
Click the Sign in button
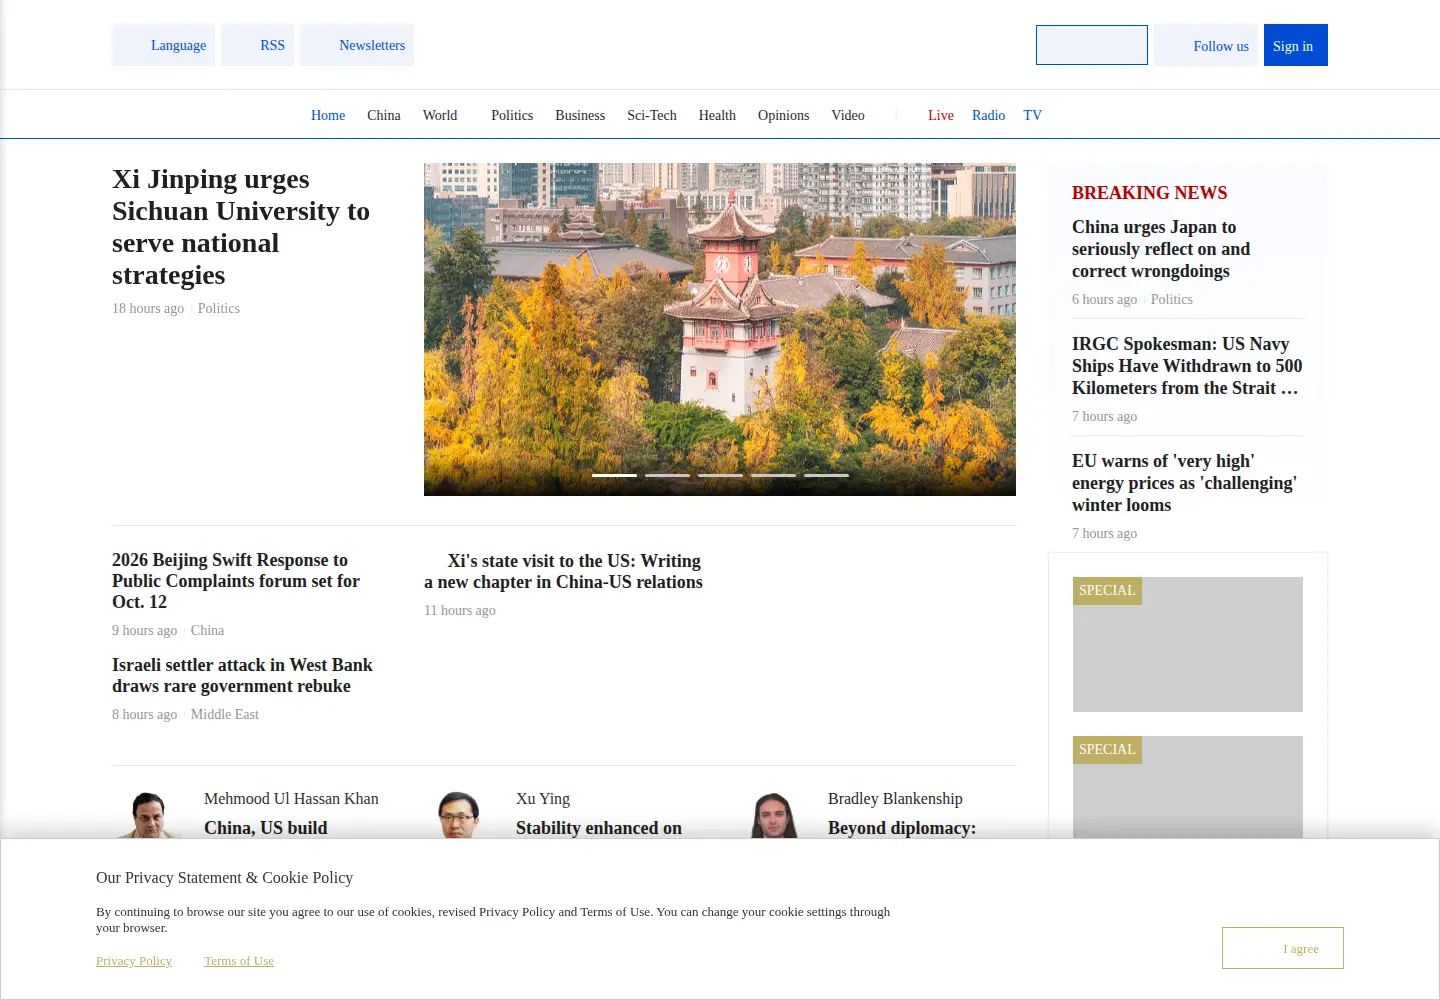click(x=1296, y=45)
